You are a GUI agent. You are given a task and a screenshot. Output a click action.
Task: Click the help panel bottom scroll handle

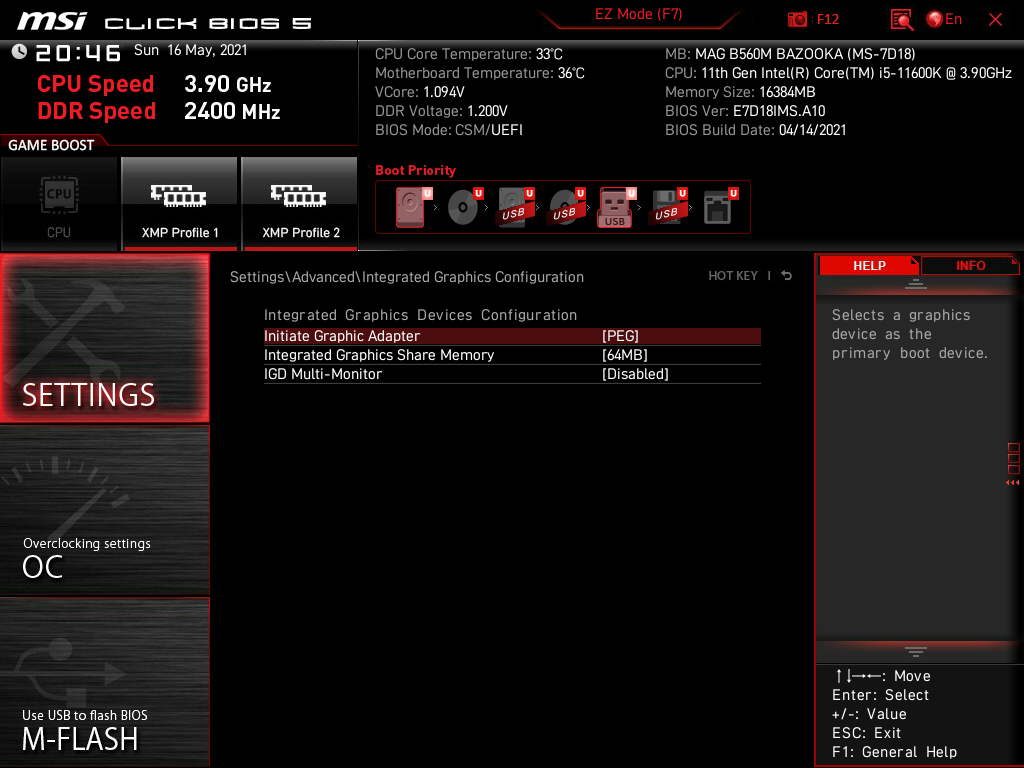pyautogui.click(x=916, y=652)
